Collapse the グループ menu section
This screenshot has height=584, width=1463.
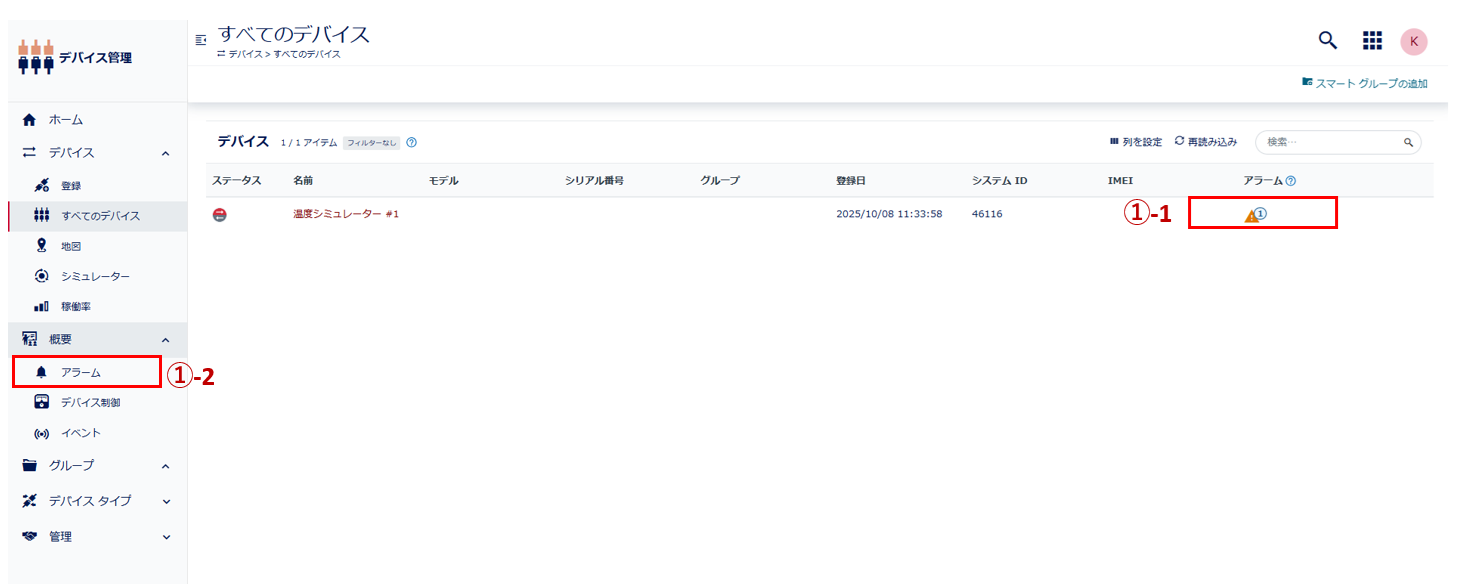[x=165, y=466]
